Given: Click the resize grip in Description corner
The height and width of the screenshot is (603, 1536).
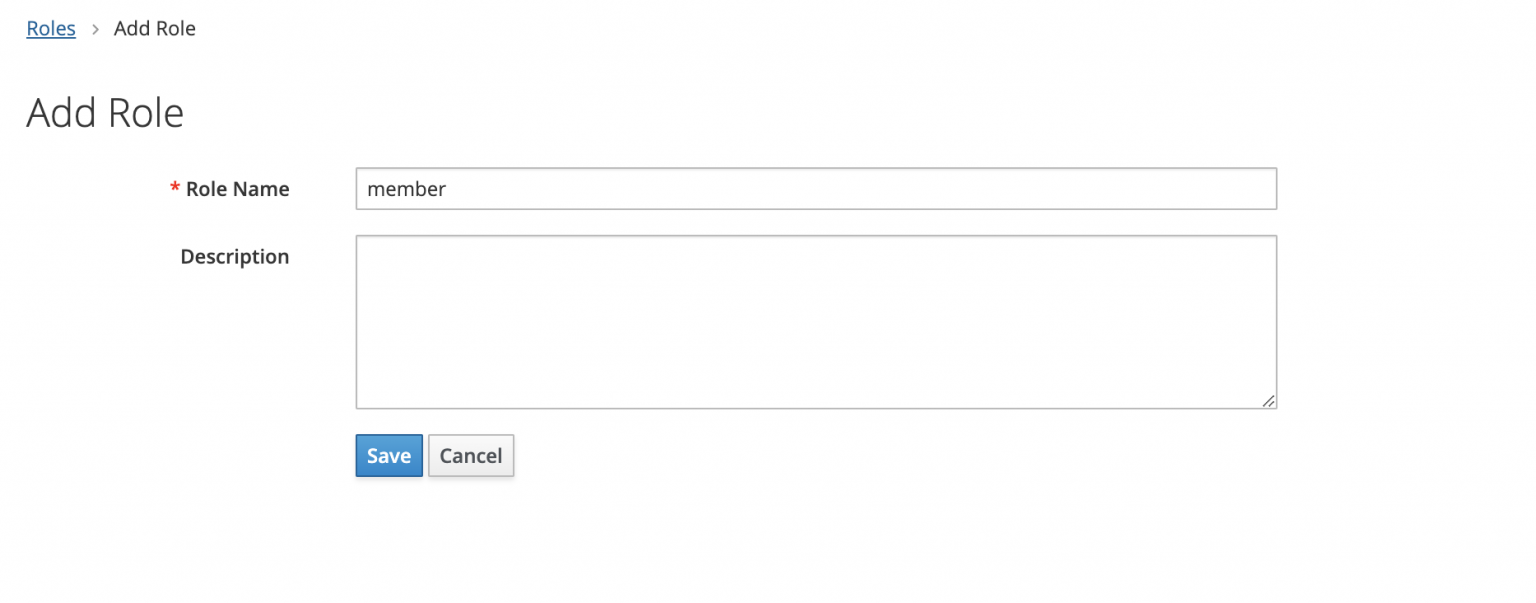Looking at the screenshot, I should click(1268, 400).
